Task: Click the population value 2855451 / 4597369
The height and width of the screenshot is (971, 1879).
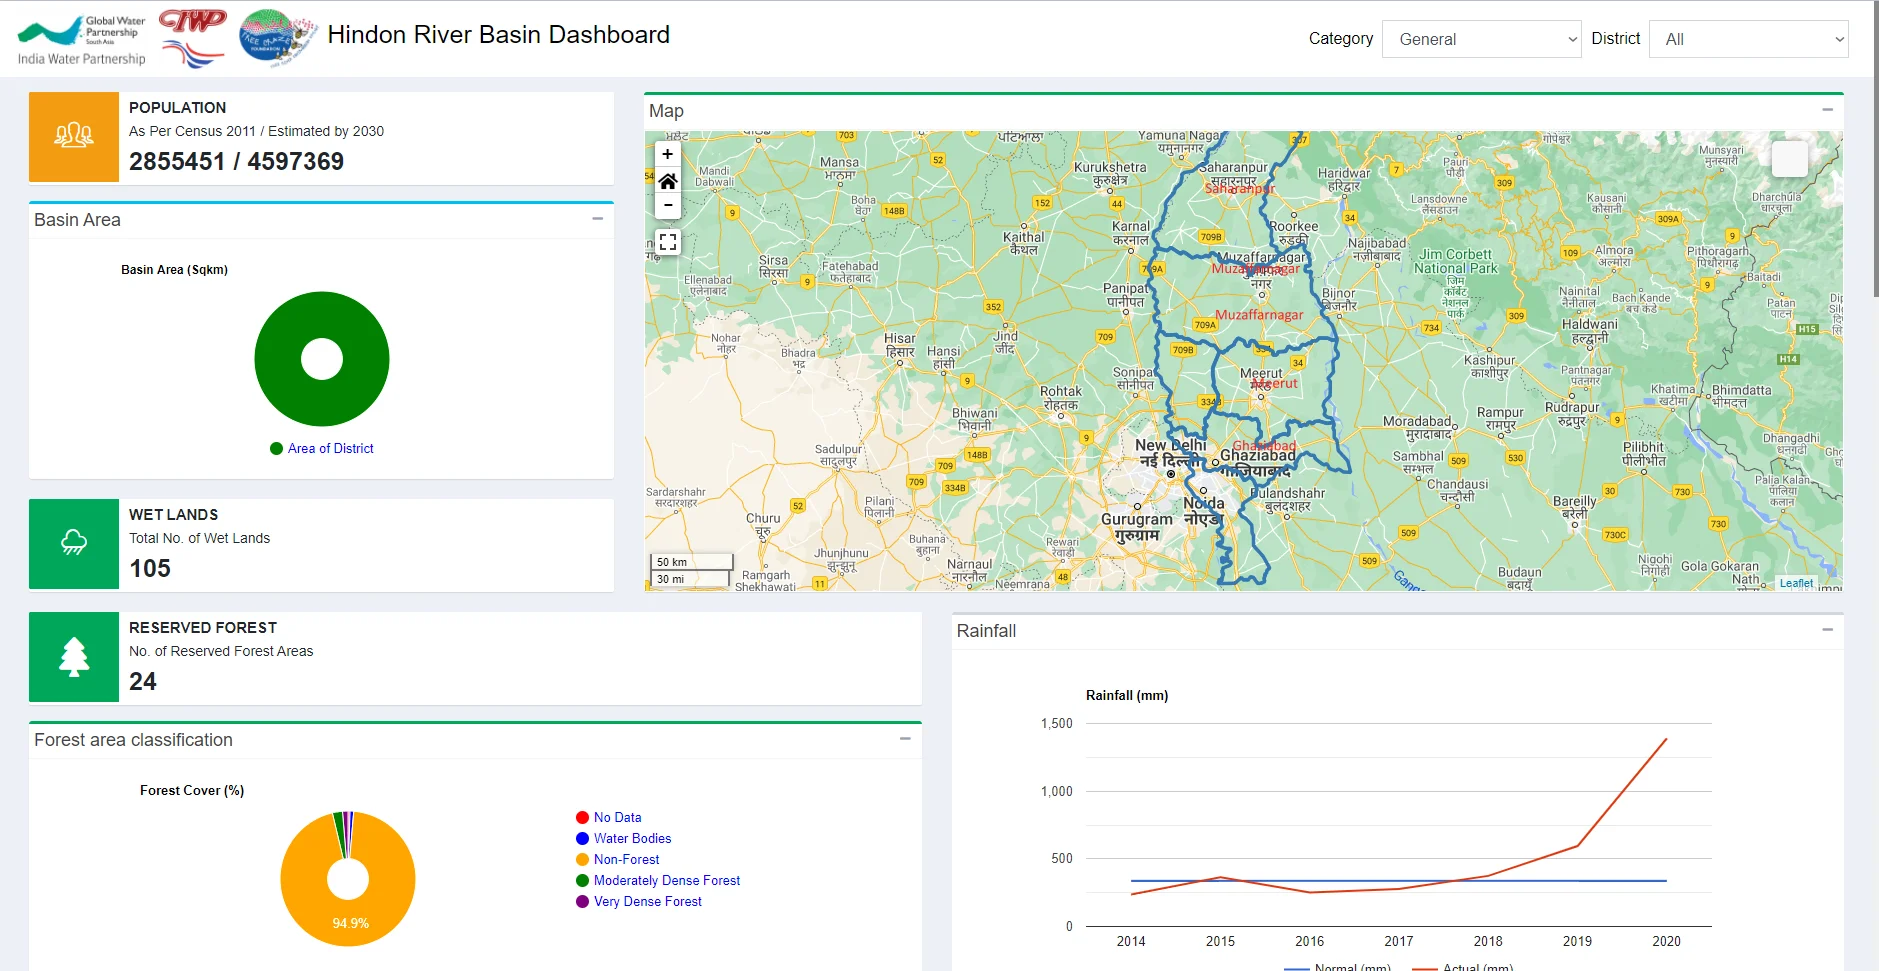Action: click(x=236, y=161)
